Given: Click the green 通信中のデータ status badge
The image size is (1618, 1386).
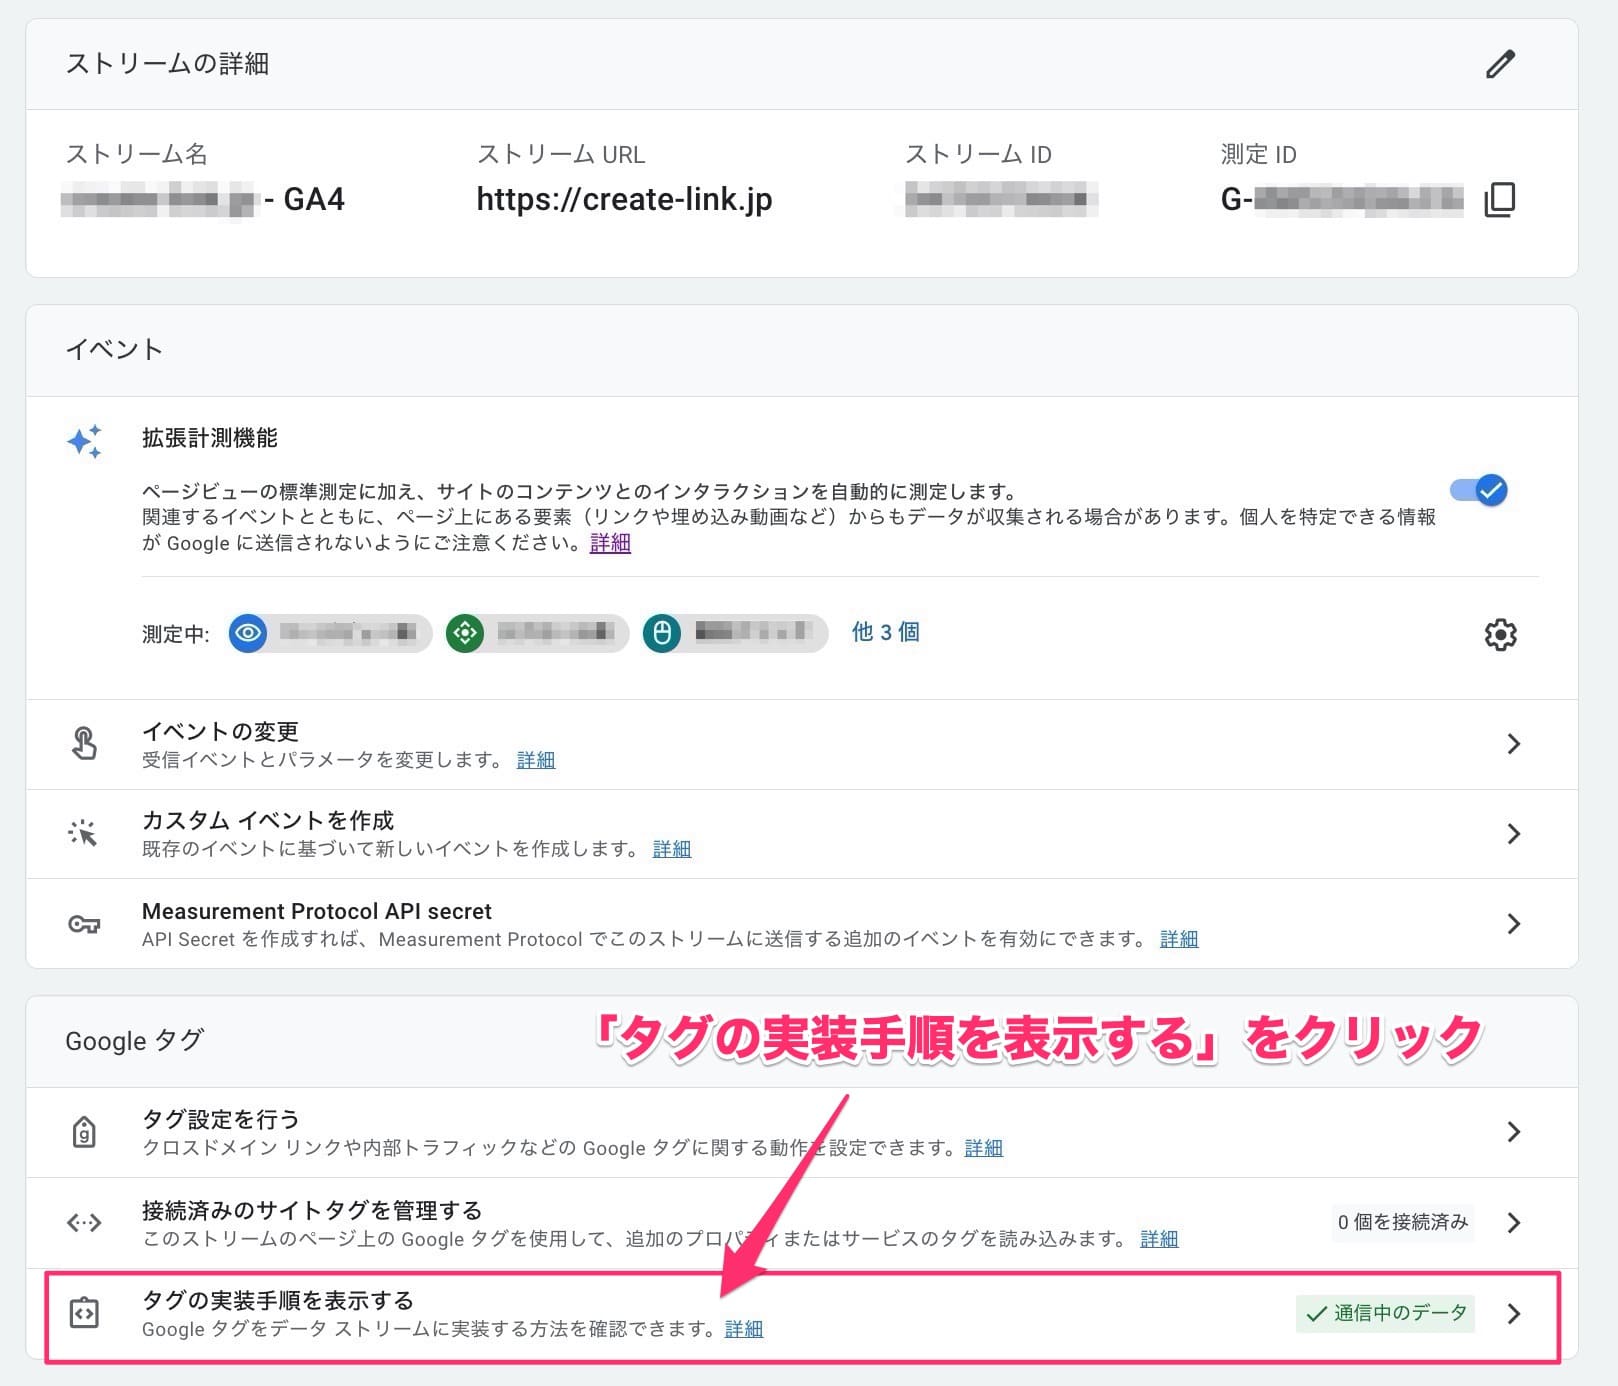Looking at the screenshot, I should click(1385, 1313).
